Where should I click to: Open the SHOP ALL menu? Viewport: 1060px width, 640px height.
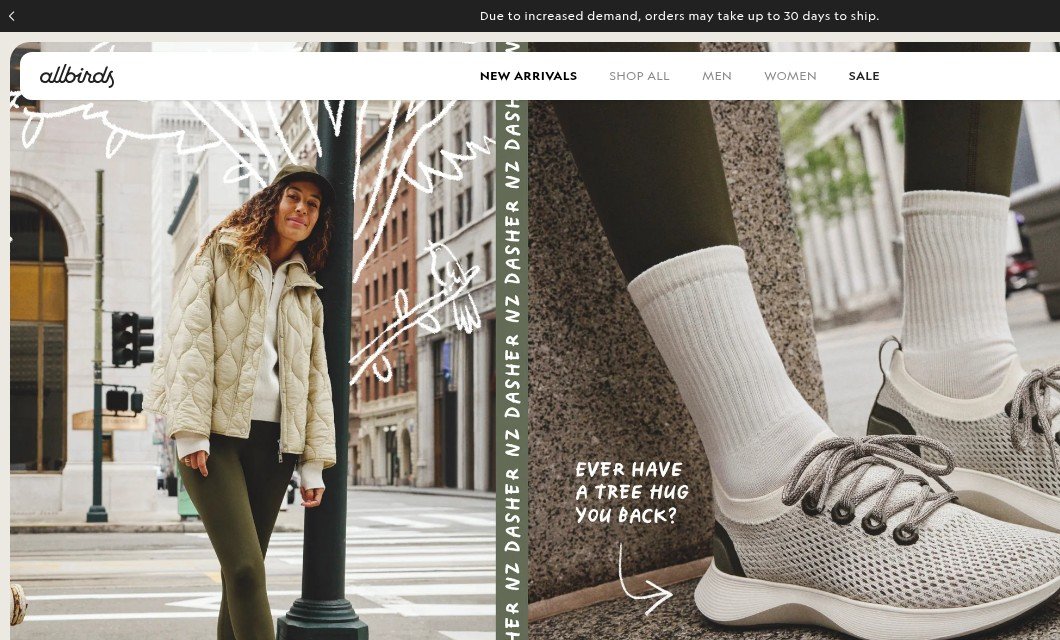[639, 76]
